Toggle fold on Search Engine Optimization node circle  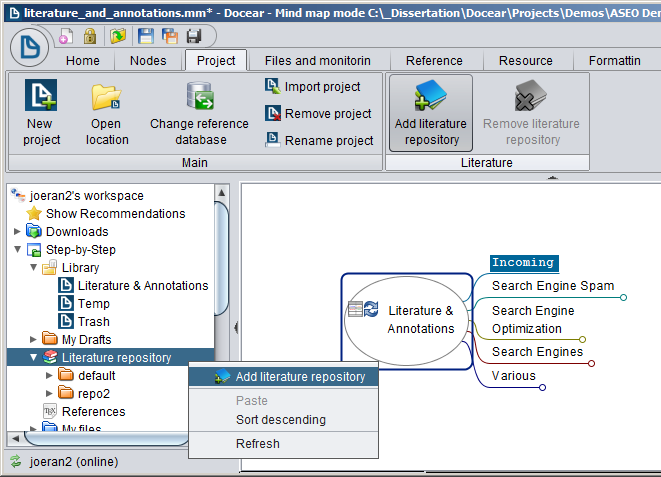[583, 339]
